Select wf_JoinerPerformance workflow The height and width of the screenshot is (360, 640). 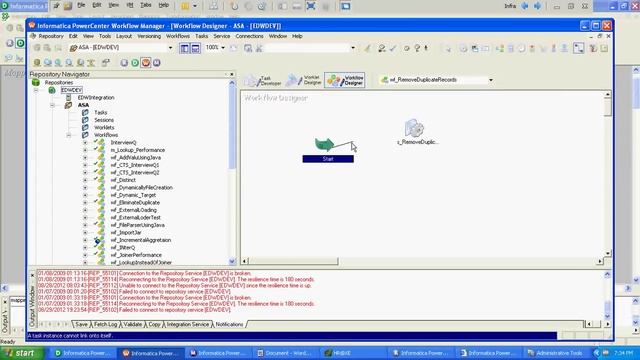click(136, 256)
